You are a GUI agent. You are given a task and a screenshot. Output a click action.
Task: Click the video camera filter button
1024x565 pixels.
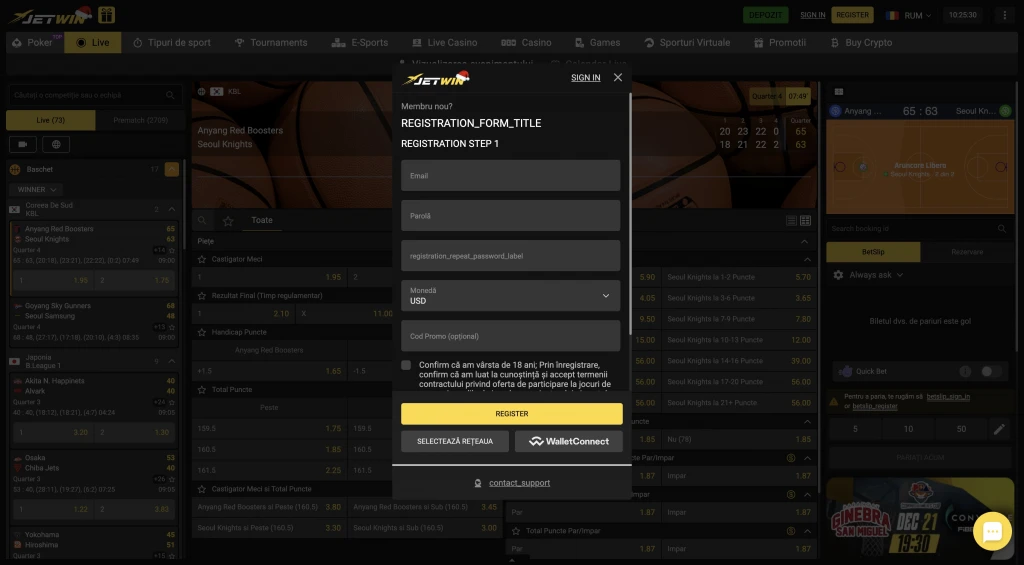coord(23,144)
